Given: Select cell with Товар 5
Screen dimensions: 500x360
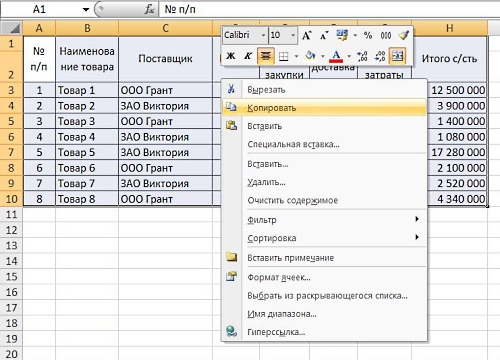Looking at the screenshot, I should click(87, 152).
